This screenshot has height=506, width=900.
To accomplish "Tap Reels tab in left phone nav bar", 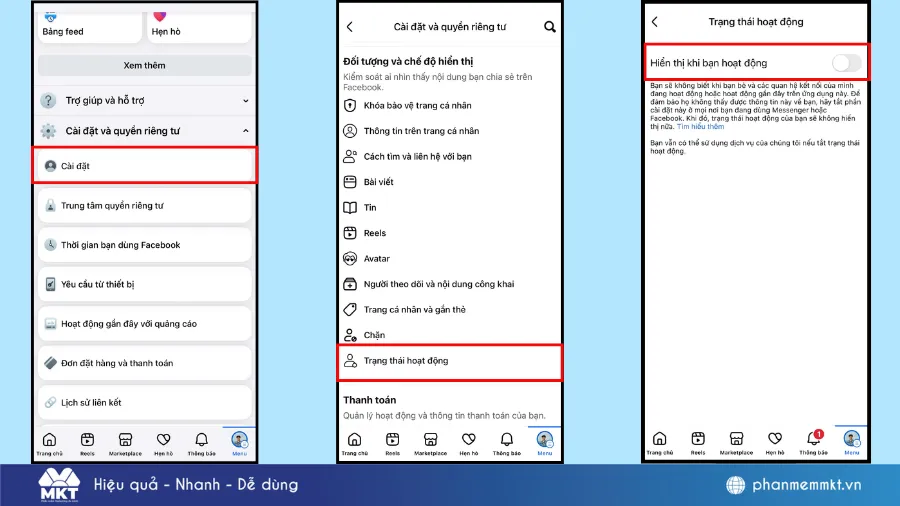I will click(x=87, y=443).
